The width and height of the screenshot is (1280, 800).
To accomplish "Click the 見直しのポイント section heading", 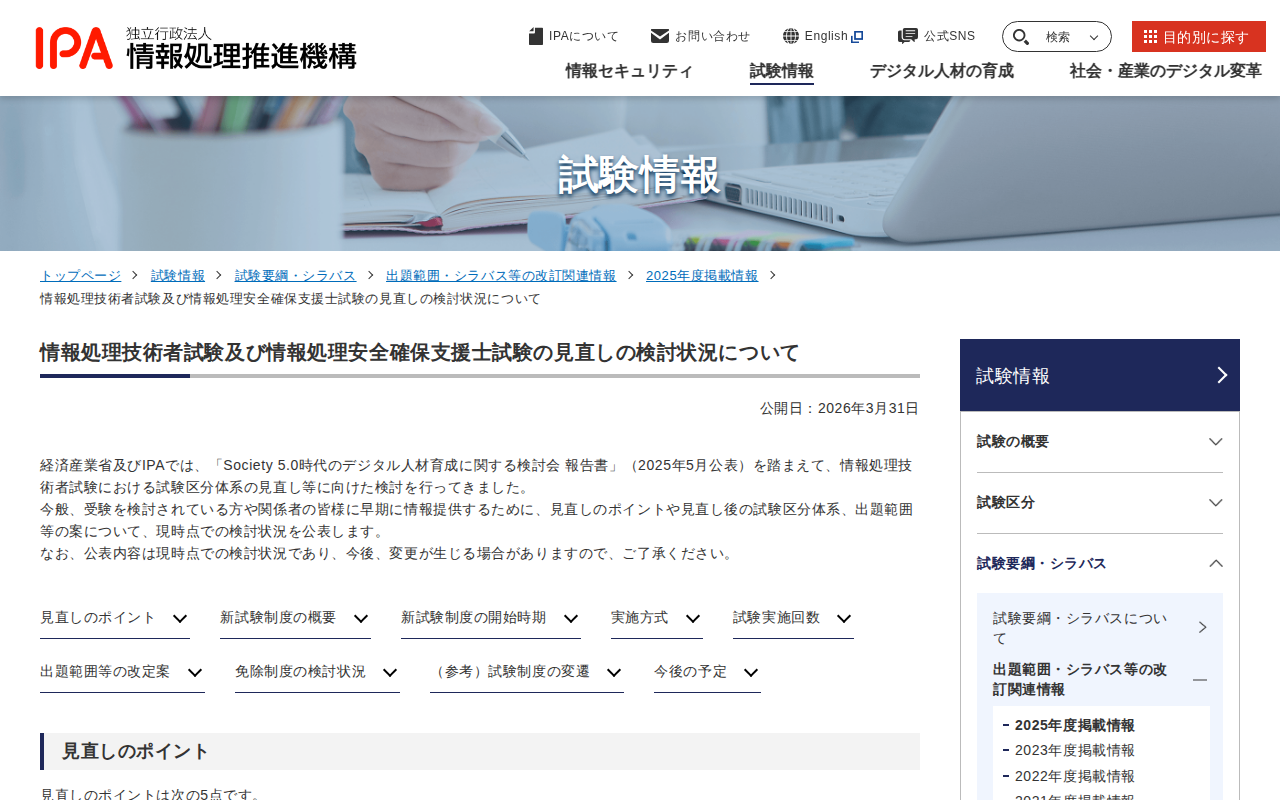I will pos(480,751).
